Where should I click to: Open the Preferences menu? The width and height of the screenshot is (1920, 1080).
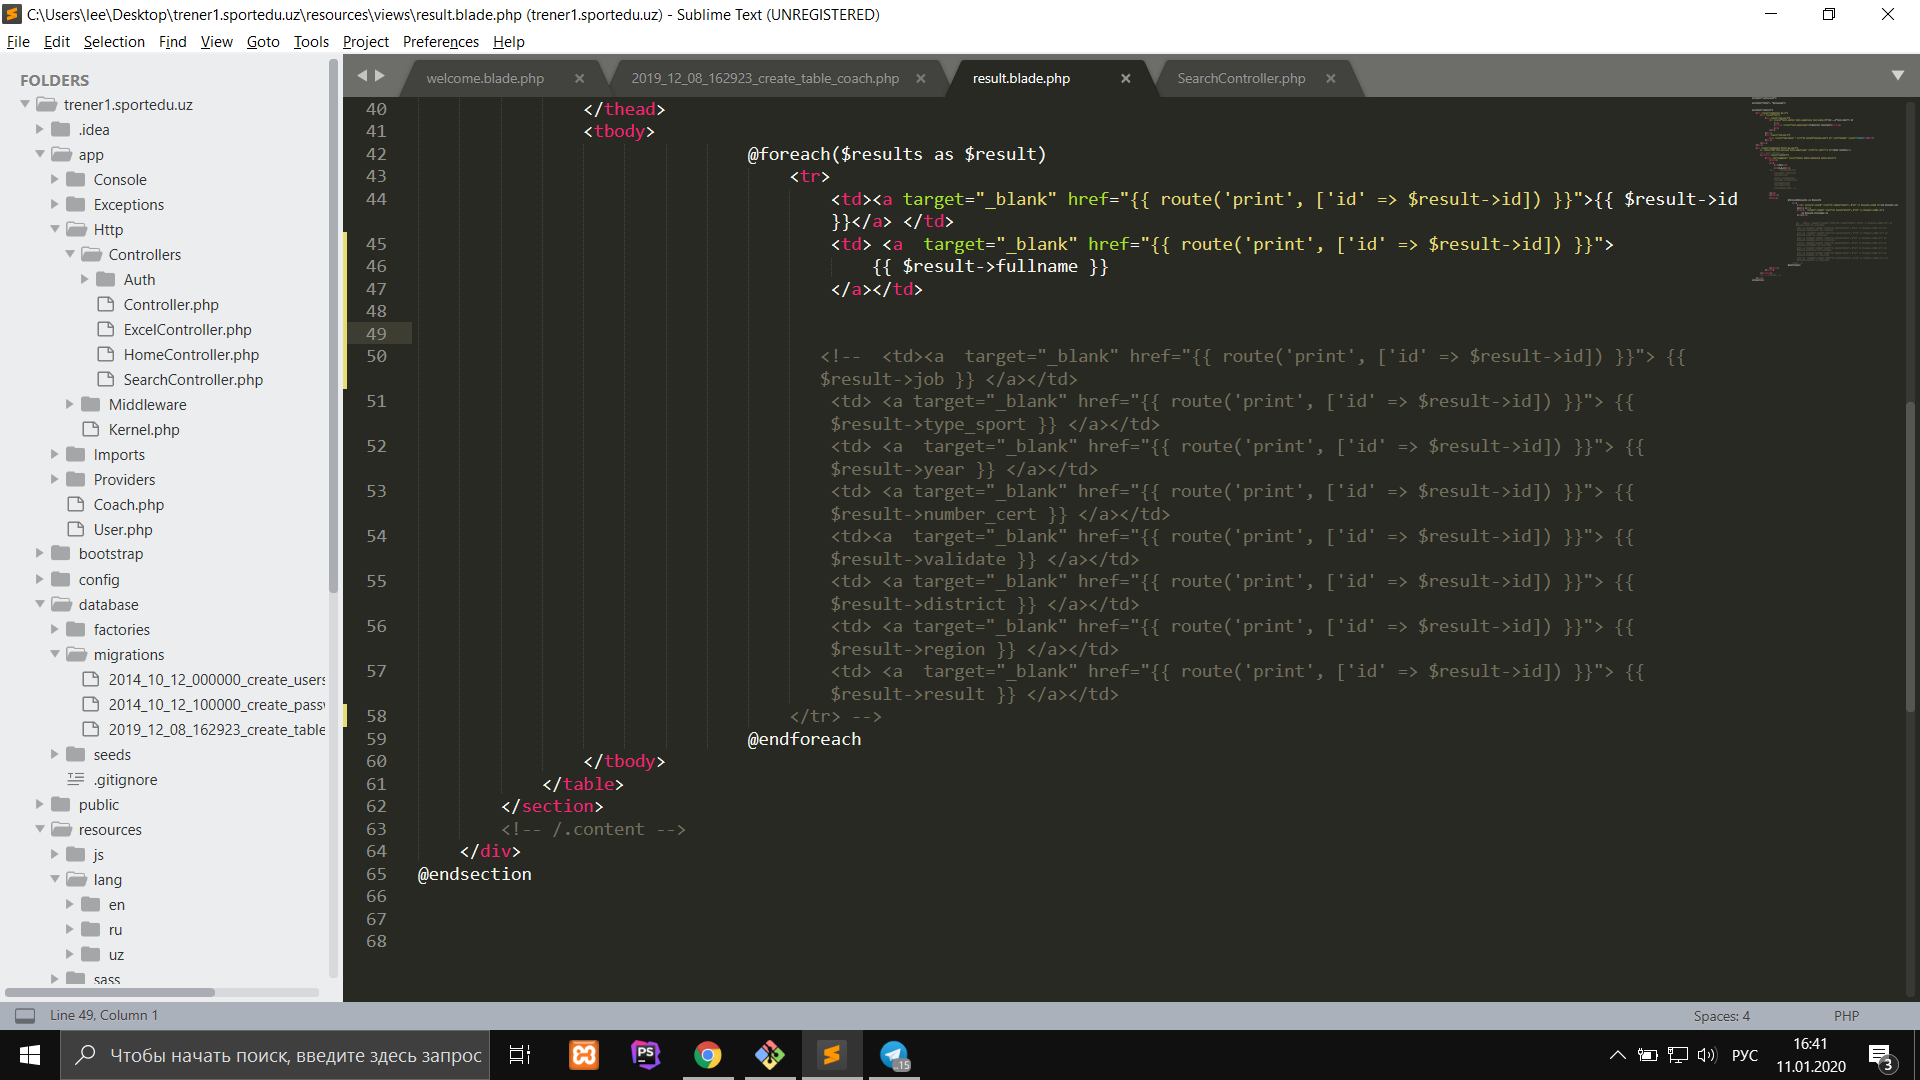pos(440,41)
